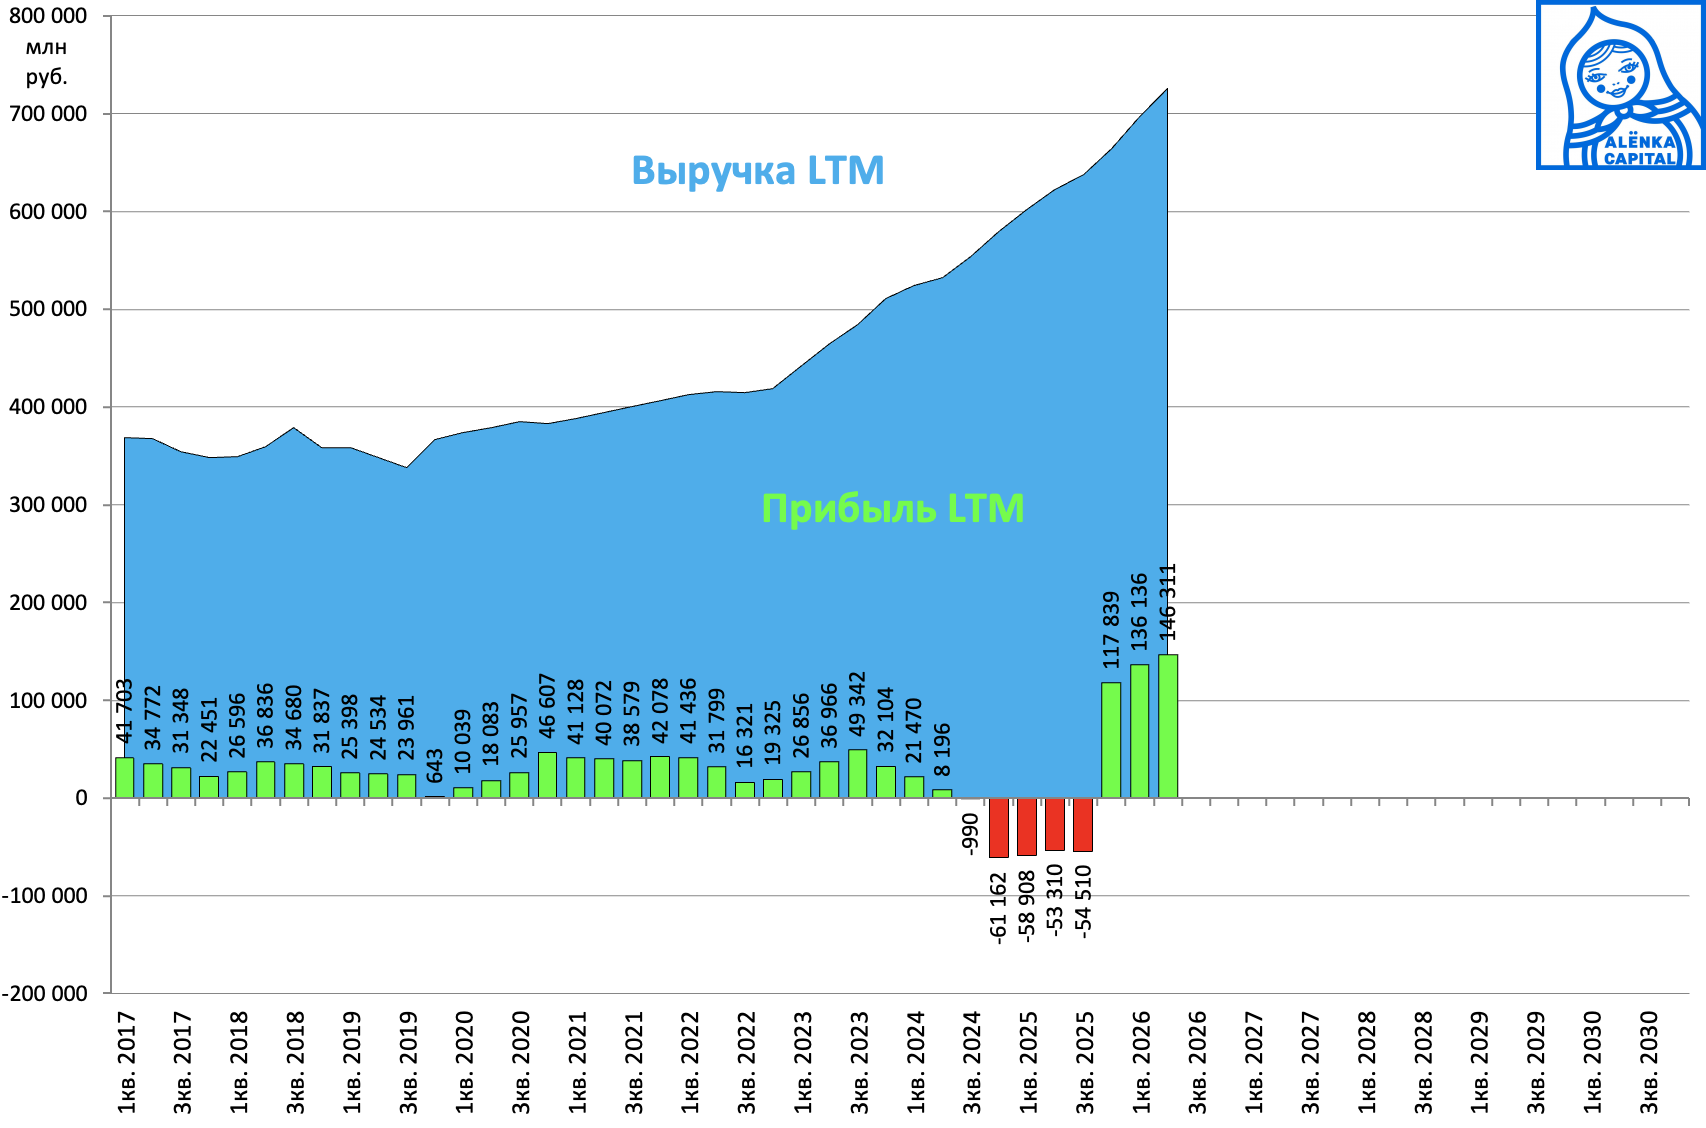The height and width of the screenshot is (1128, 1706).
Task: Select the bar labeled 136 136
Action: (1139, 731)
